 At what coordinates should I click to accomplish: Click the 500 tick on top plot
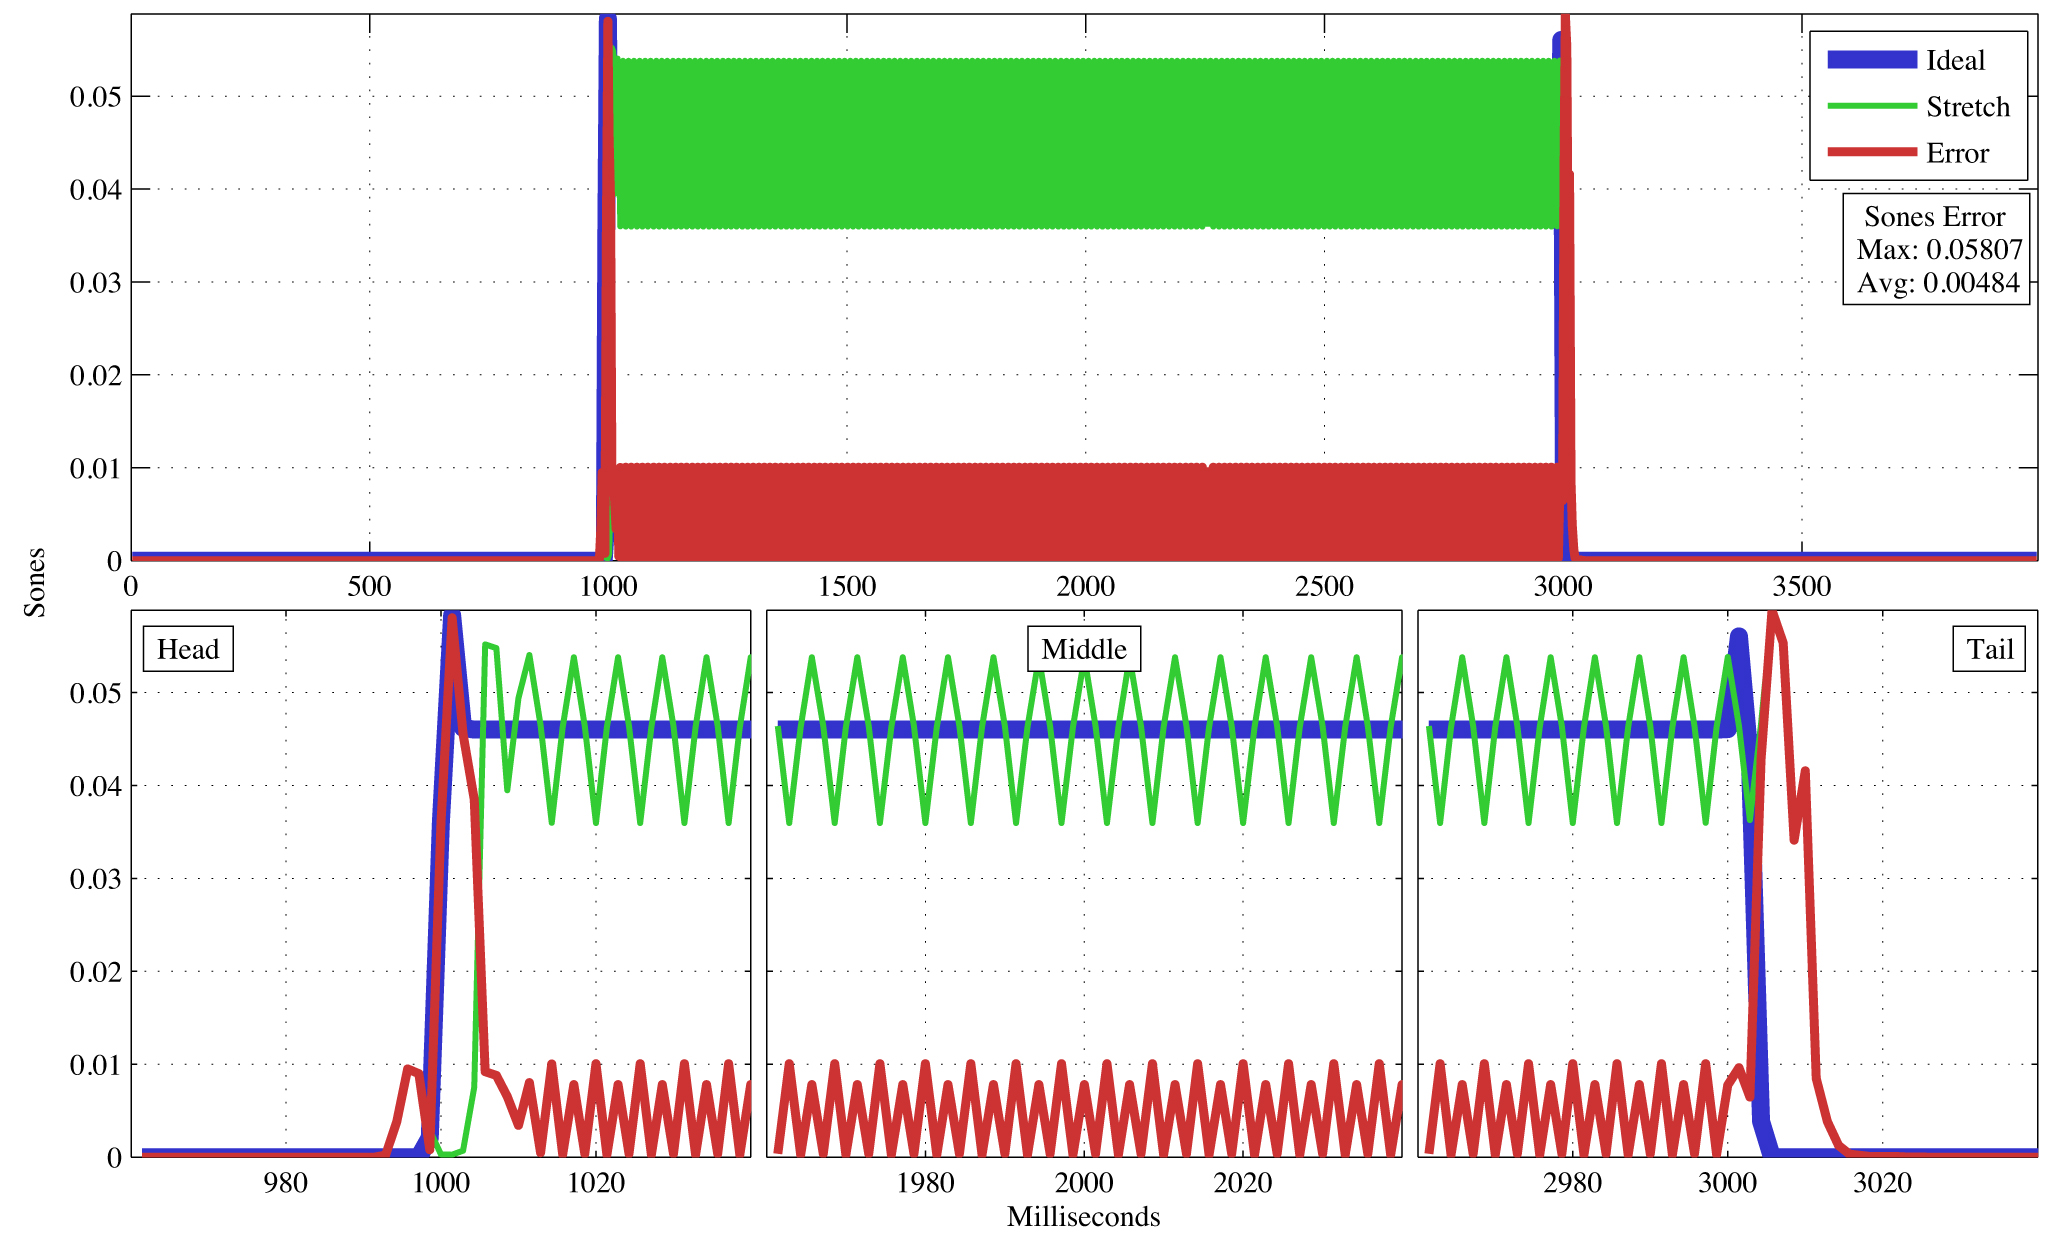(x=369, y=586)
